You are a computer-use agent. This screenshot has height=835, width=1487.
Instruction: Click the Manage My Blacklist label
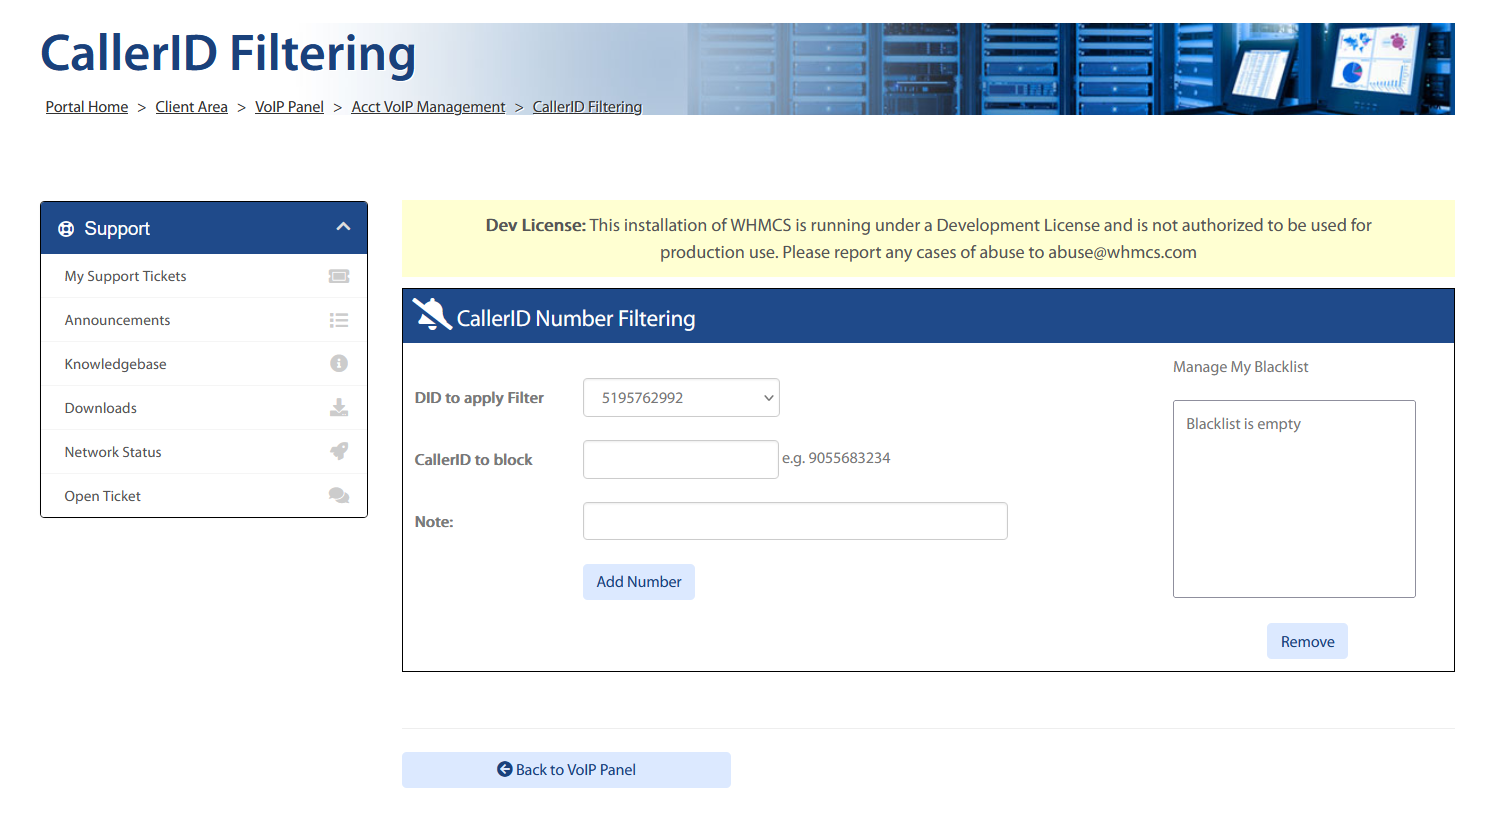point(1240,367)
